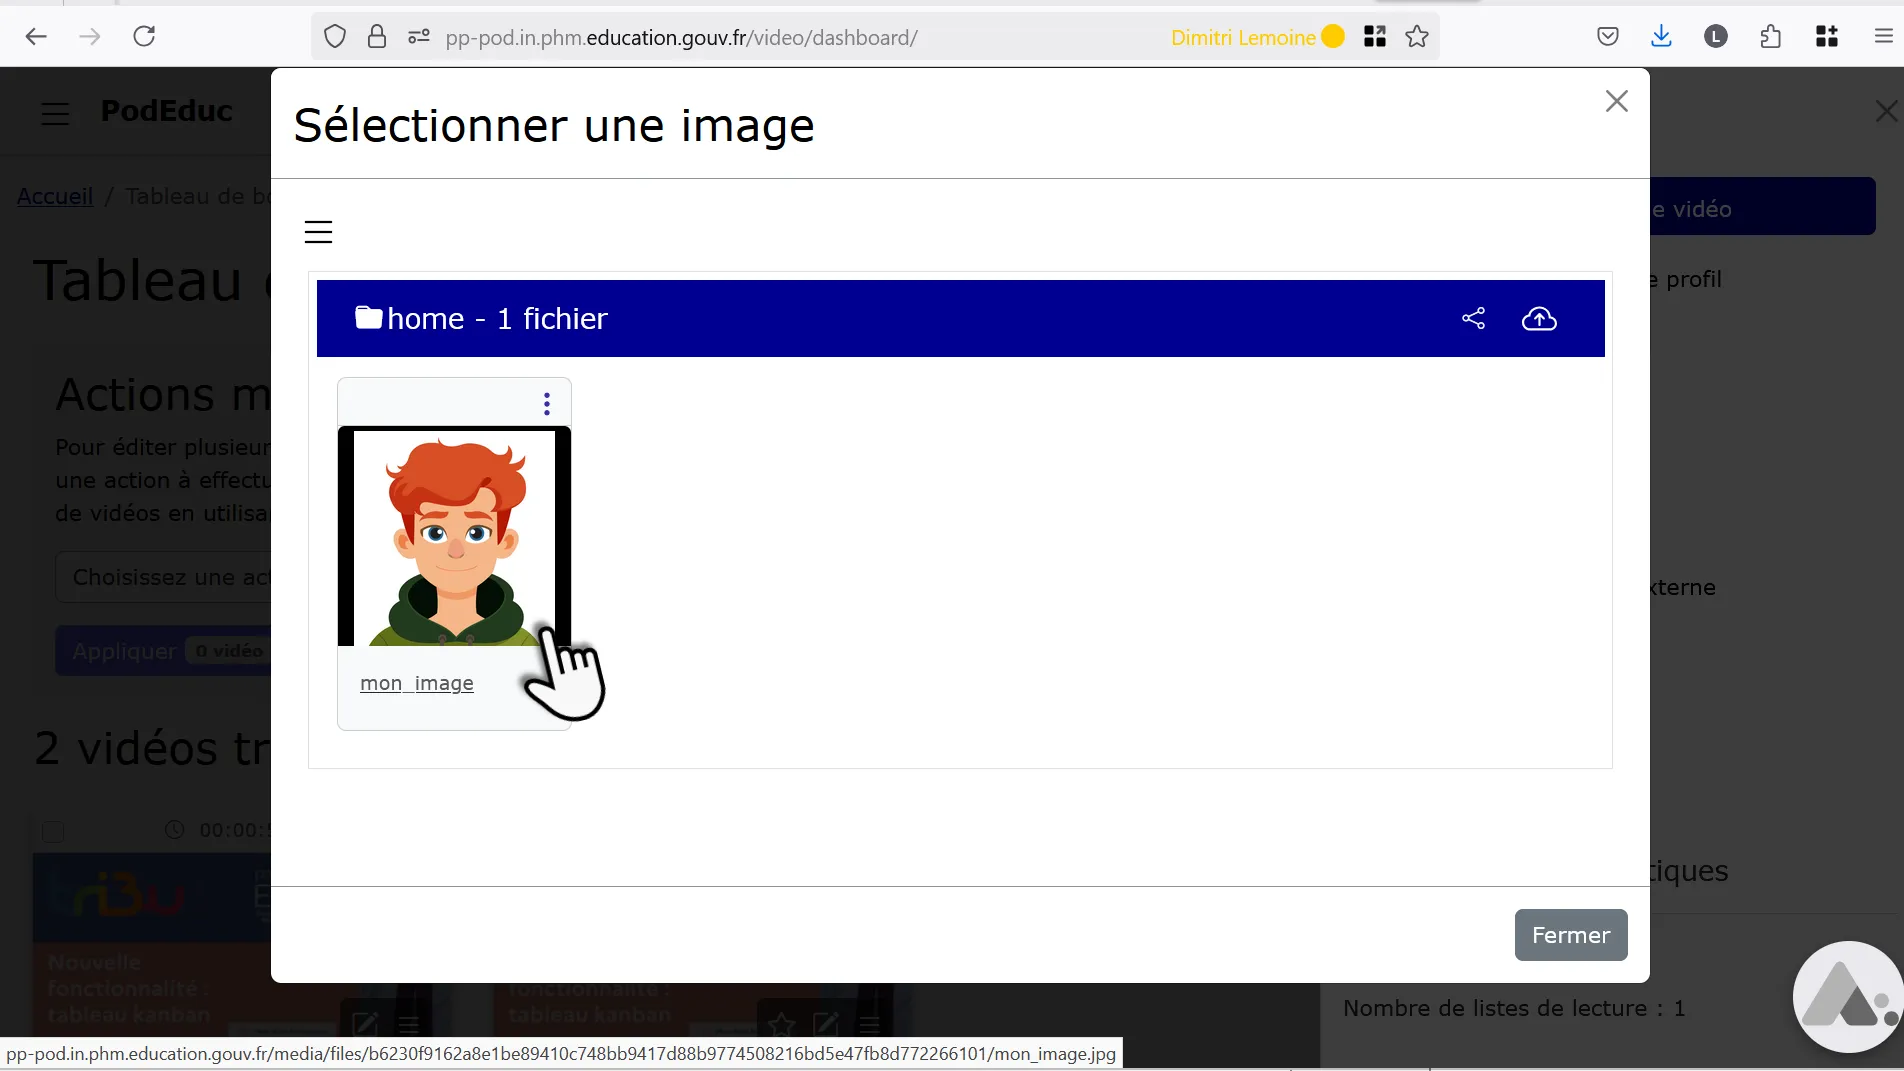Click the QR code icon in address bar
1904x1071 pixels.
point(1375,37)
